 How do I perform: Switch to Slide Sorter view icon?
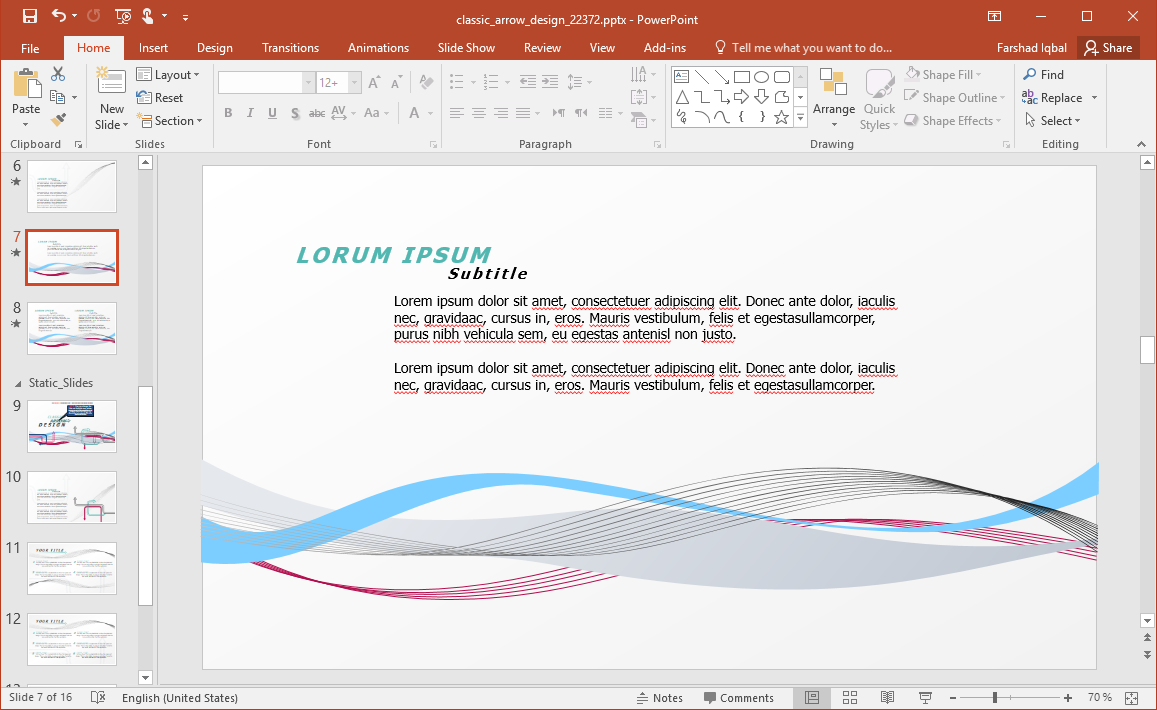(850, 697)
